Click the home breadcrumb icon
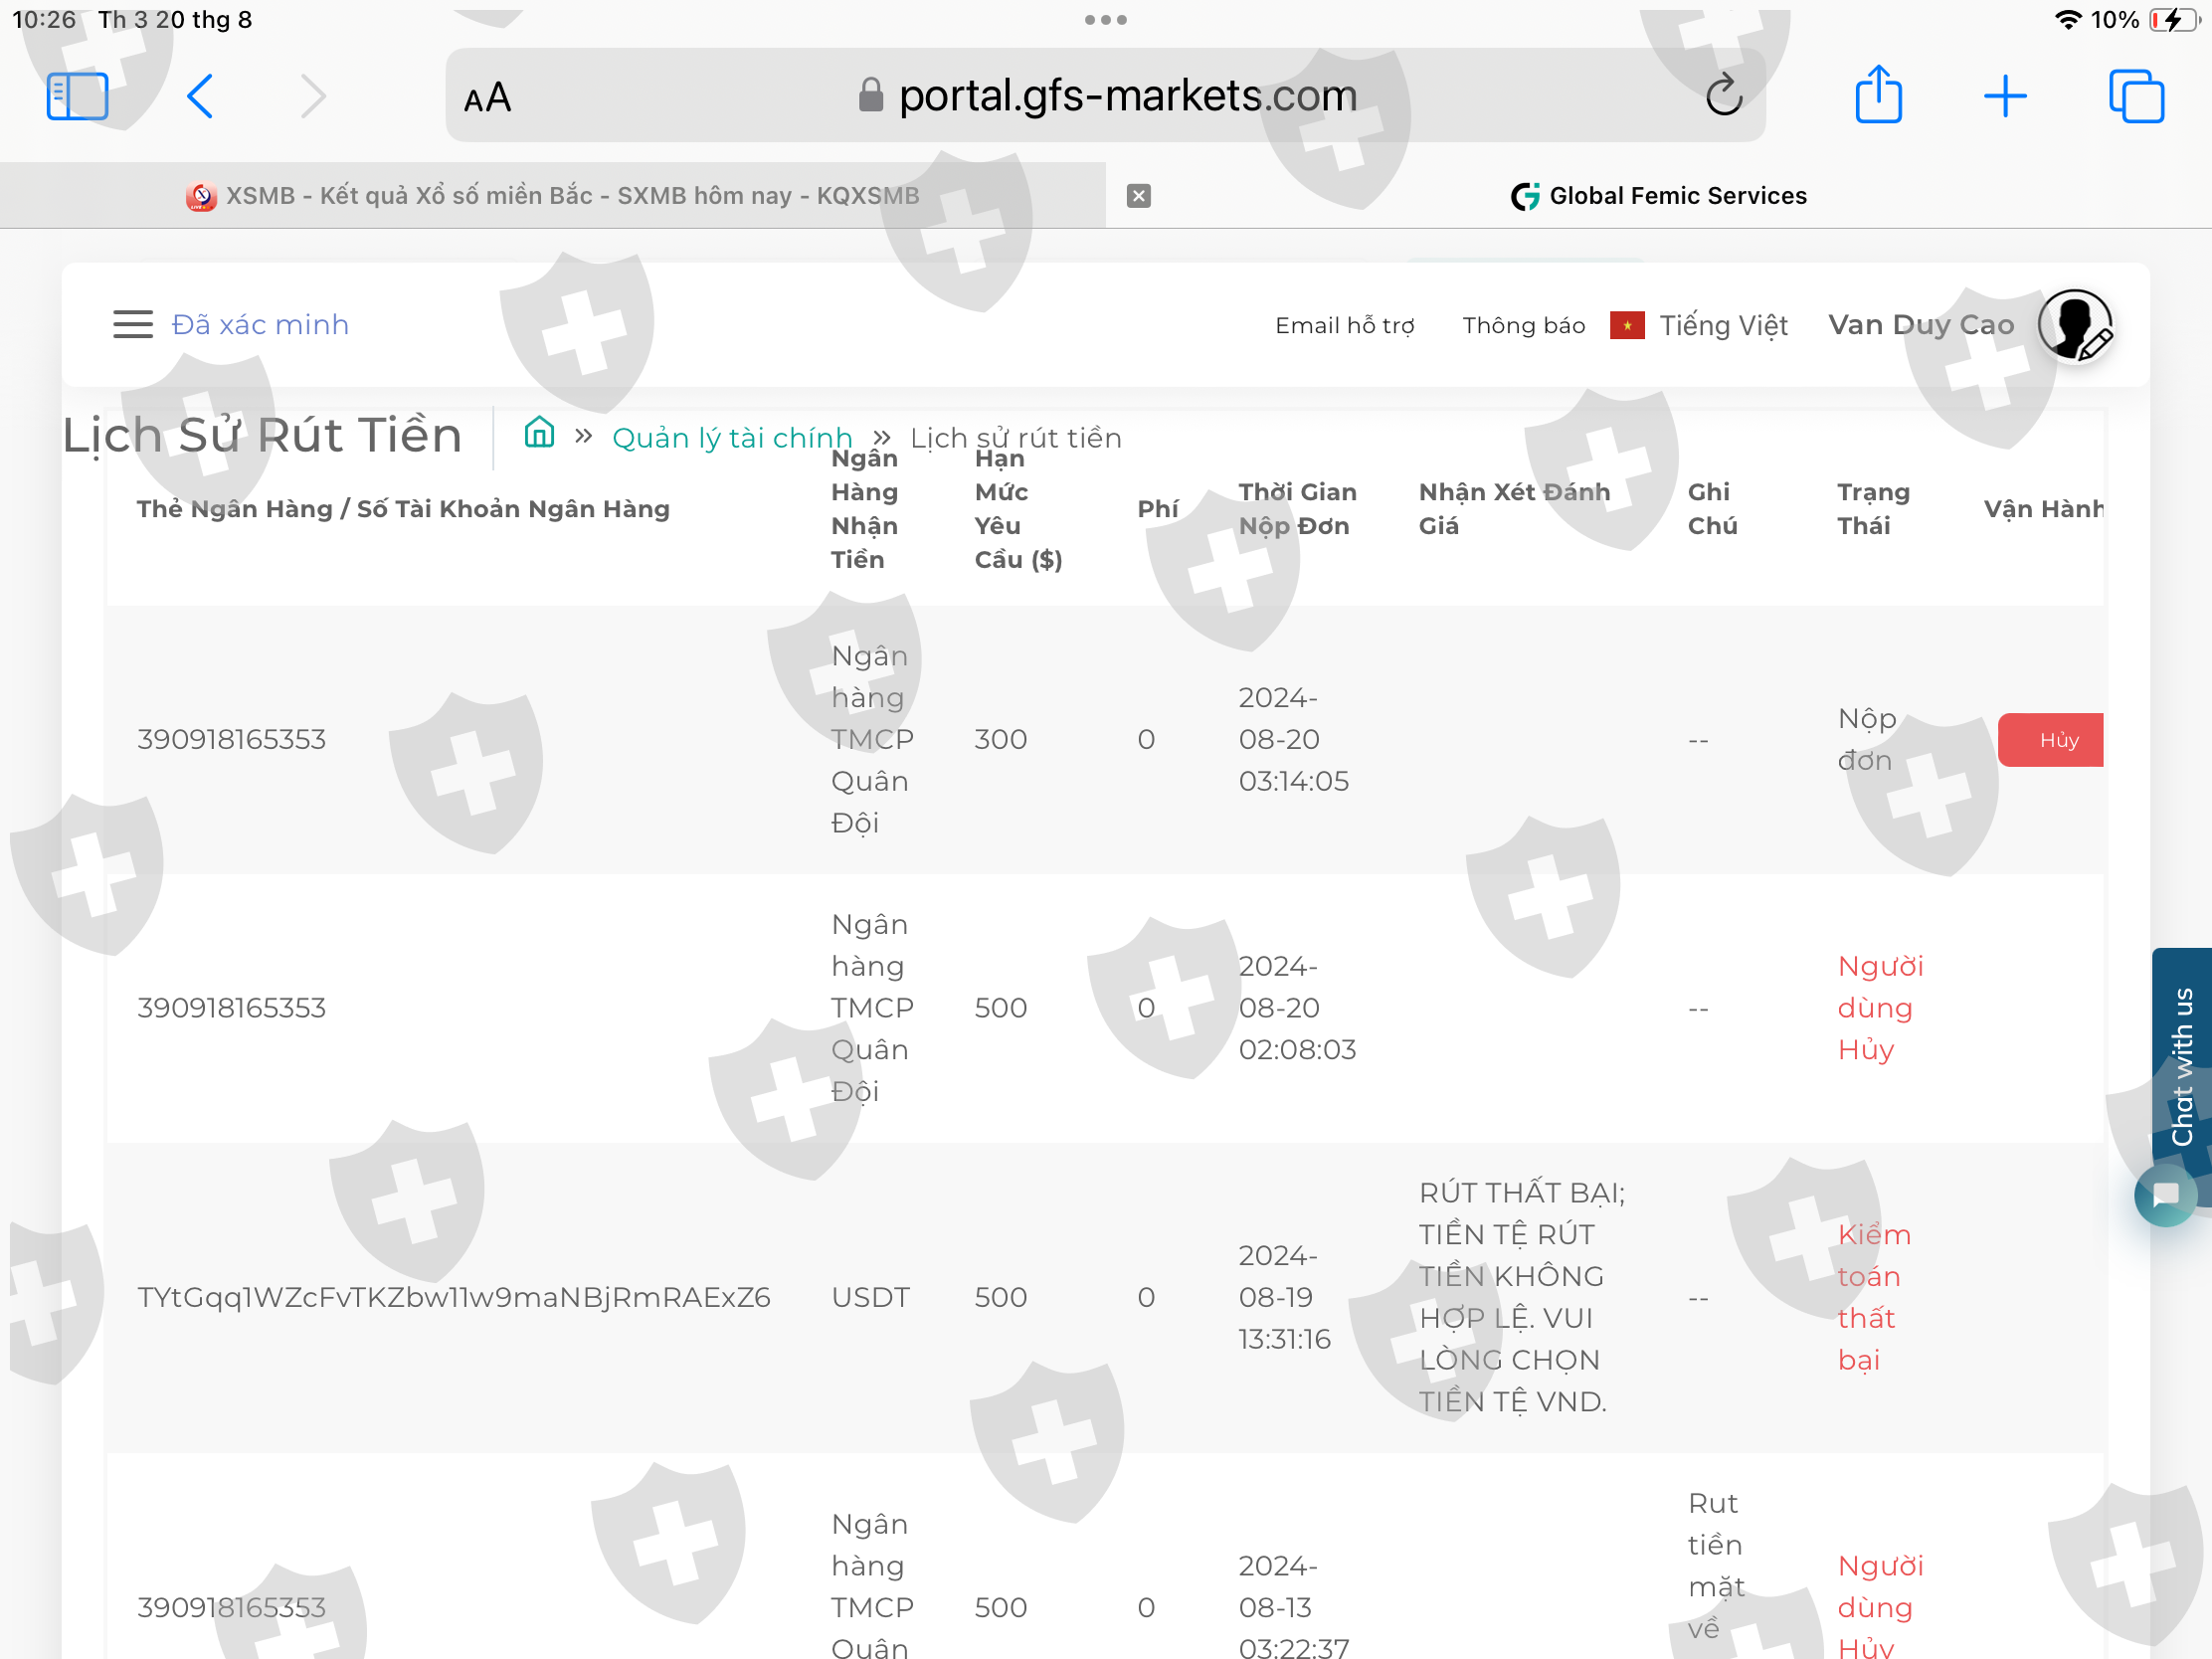This screenshot has height=1659, width=2212. click(x=539, y=433)
